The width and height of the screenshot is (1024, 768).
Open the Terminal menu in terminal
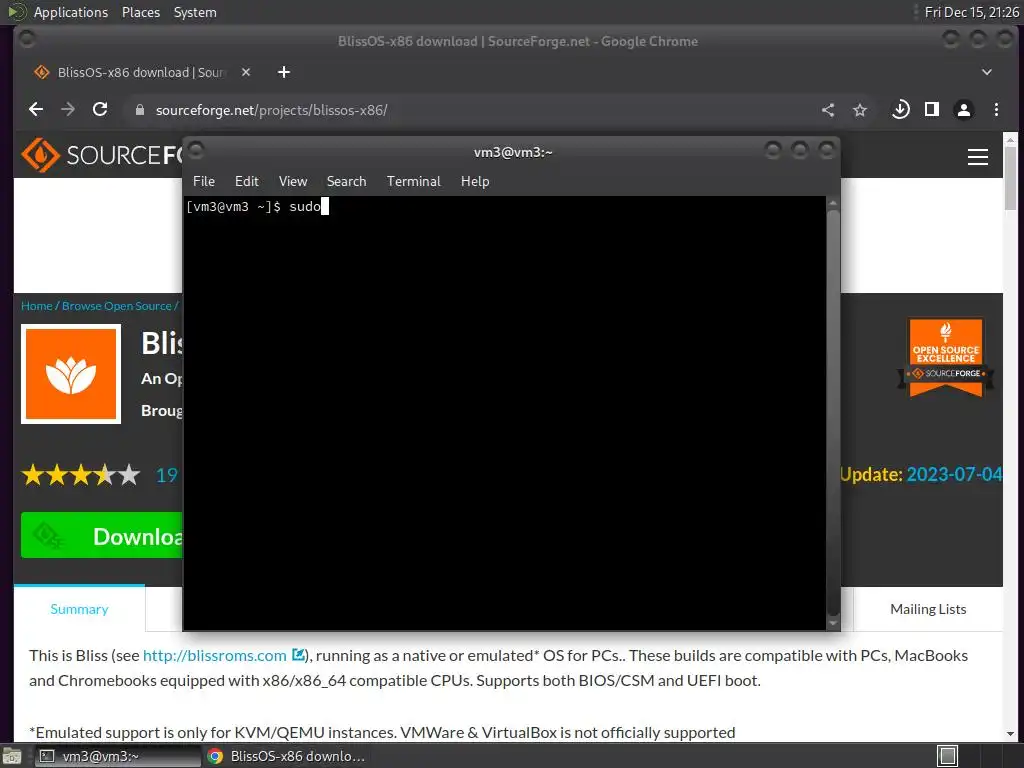[x=413, y=181]
